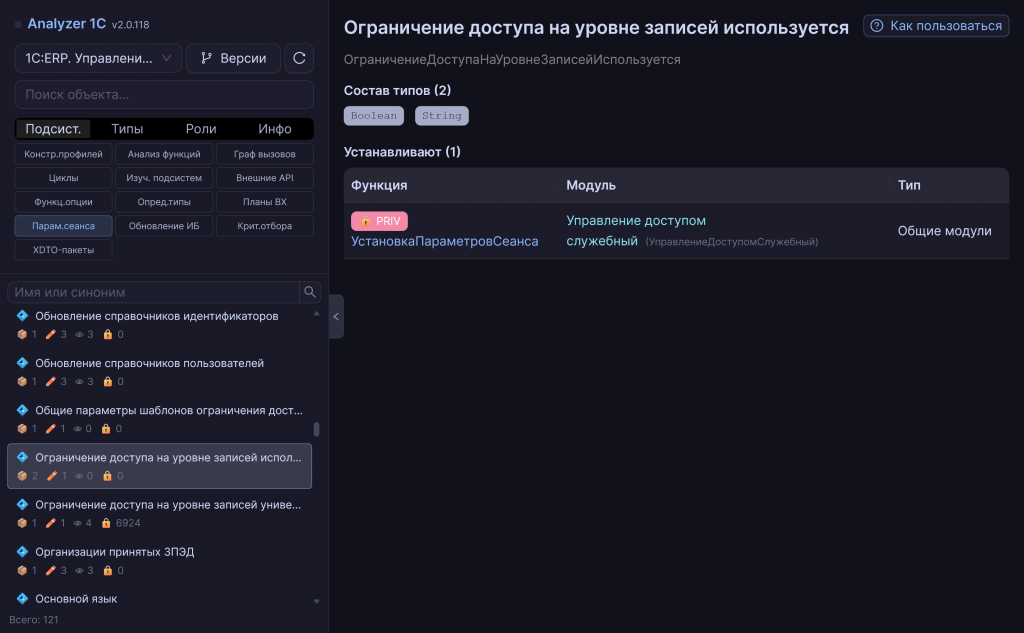The width and height of the screenshot is (1024, 633).
Task: Open Изуч. подсистем tool
Action: pos(164,178)
